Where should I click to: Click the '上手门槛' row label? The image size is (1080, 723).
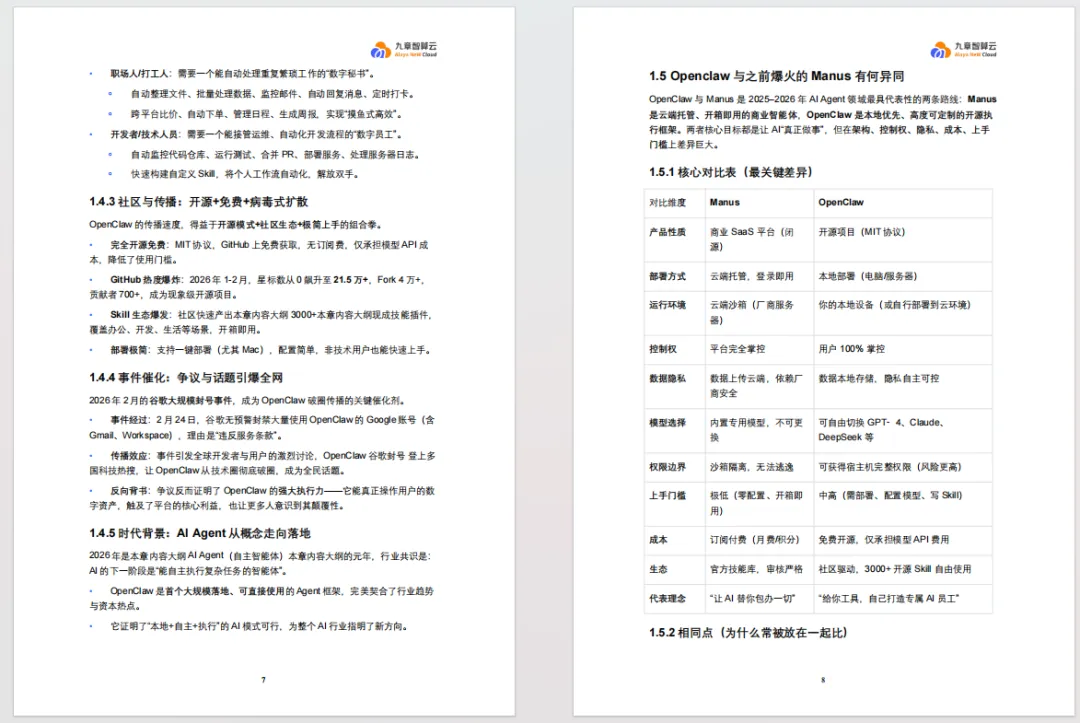pyautogui.click(x=667, y=496)
